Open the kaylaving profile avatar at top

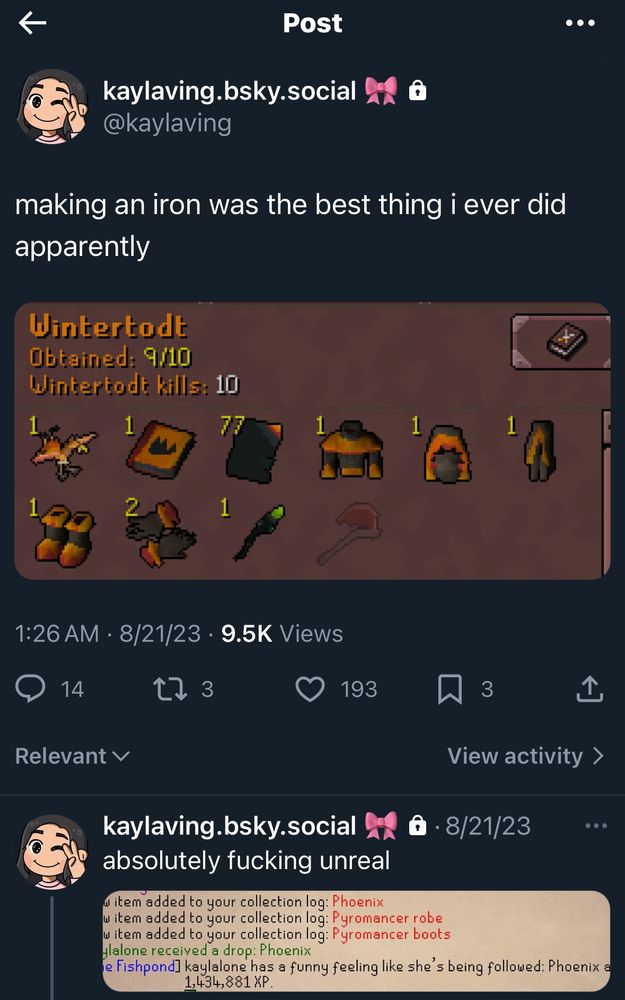click(52, 106)
